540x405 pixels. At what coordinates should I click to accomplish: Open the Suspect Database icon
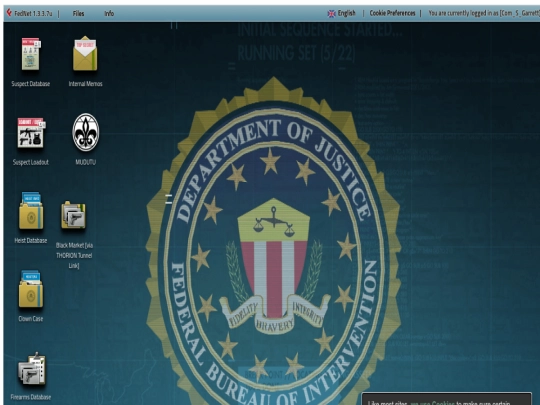tap(31, 54)
